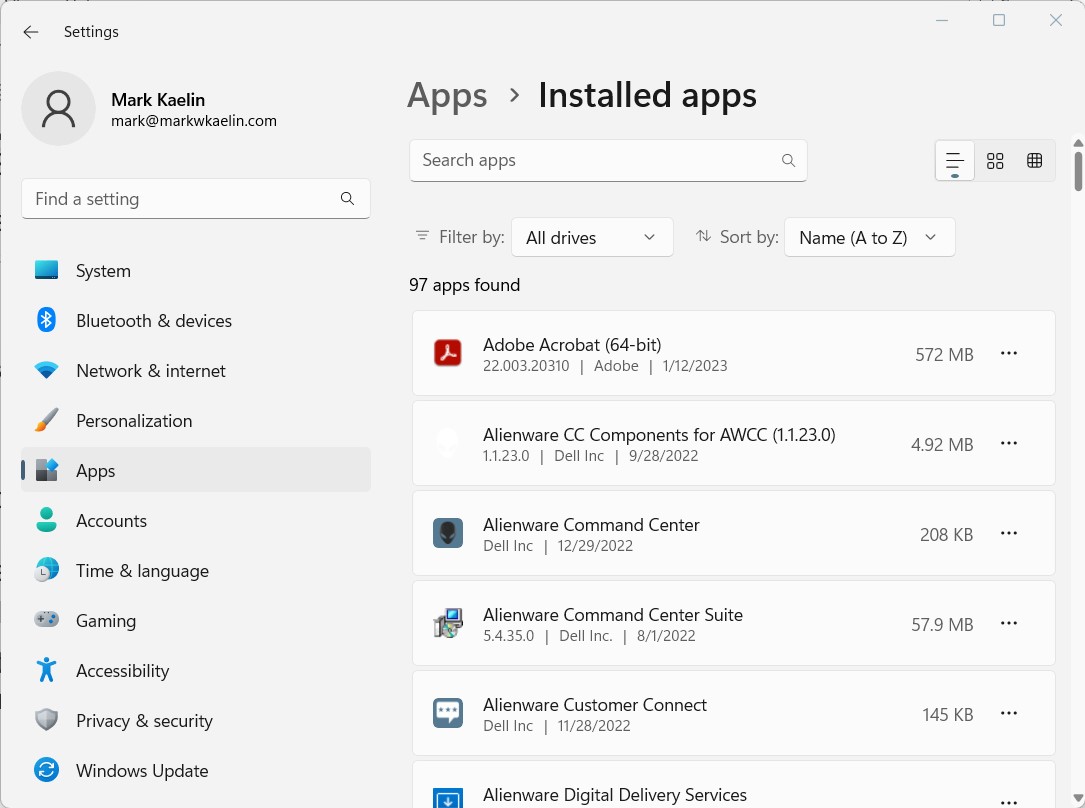Select the Accessibility sidebar icon
Viewport: 1085px width, 808px height.
click(46, 670)
